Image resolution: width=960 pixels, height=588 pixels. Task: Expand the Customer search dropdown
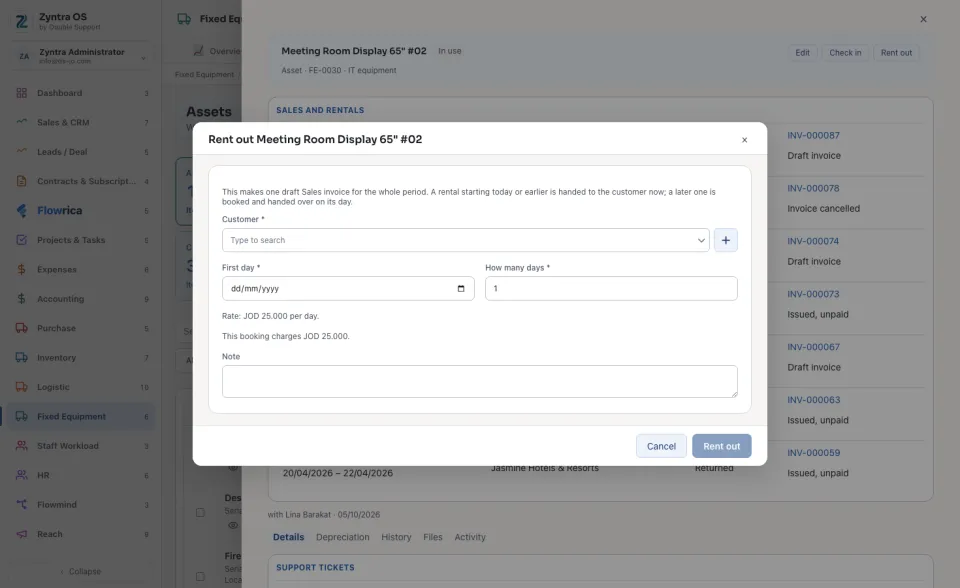pos(701,240)
